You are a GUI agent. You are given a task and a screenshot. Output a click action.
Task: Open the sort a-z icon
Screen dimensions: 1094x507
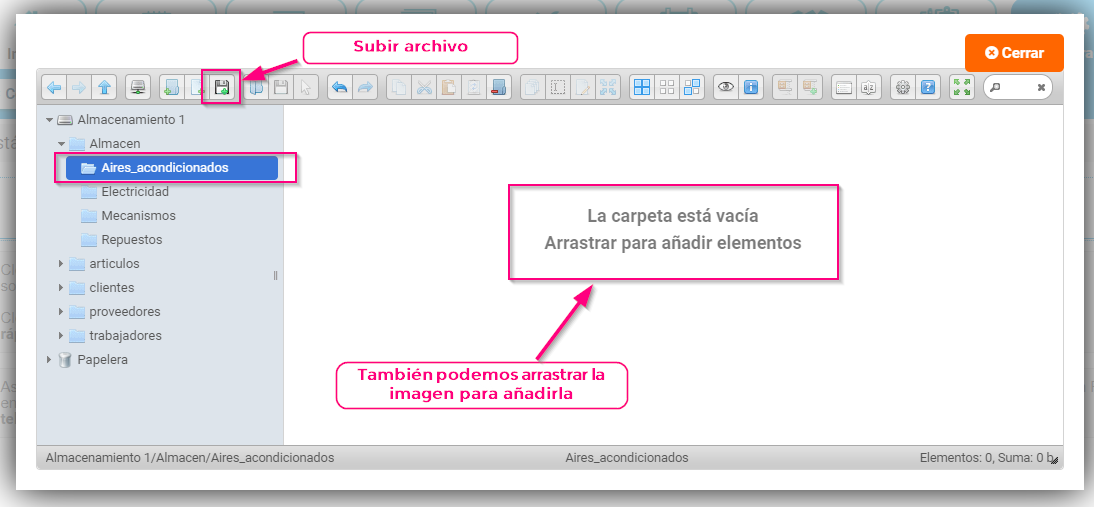[x=869, y=87]
